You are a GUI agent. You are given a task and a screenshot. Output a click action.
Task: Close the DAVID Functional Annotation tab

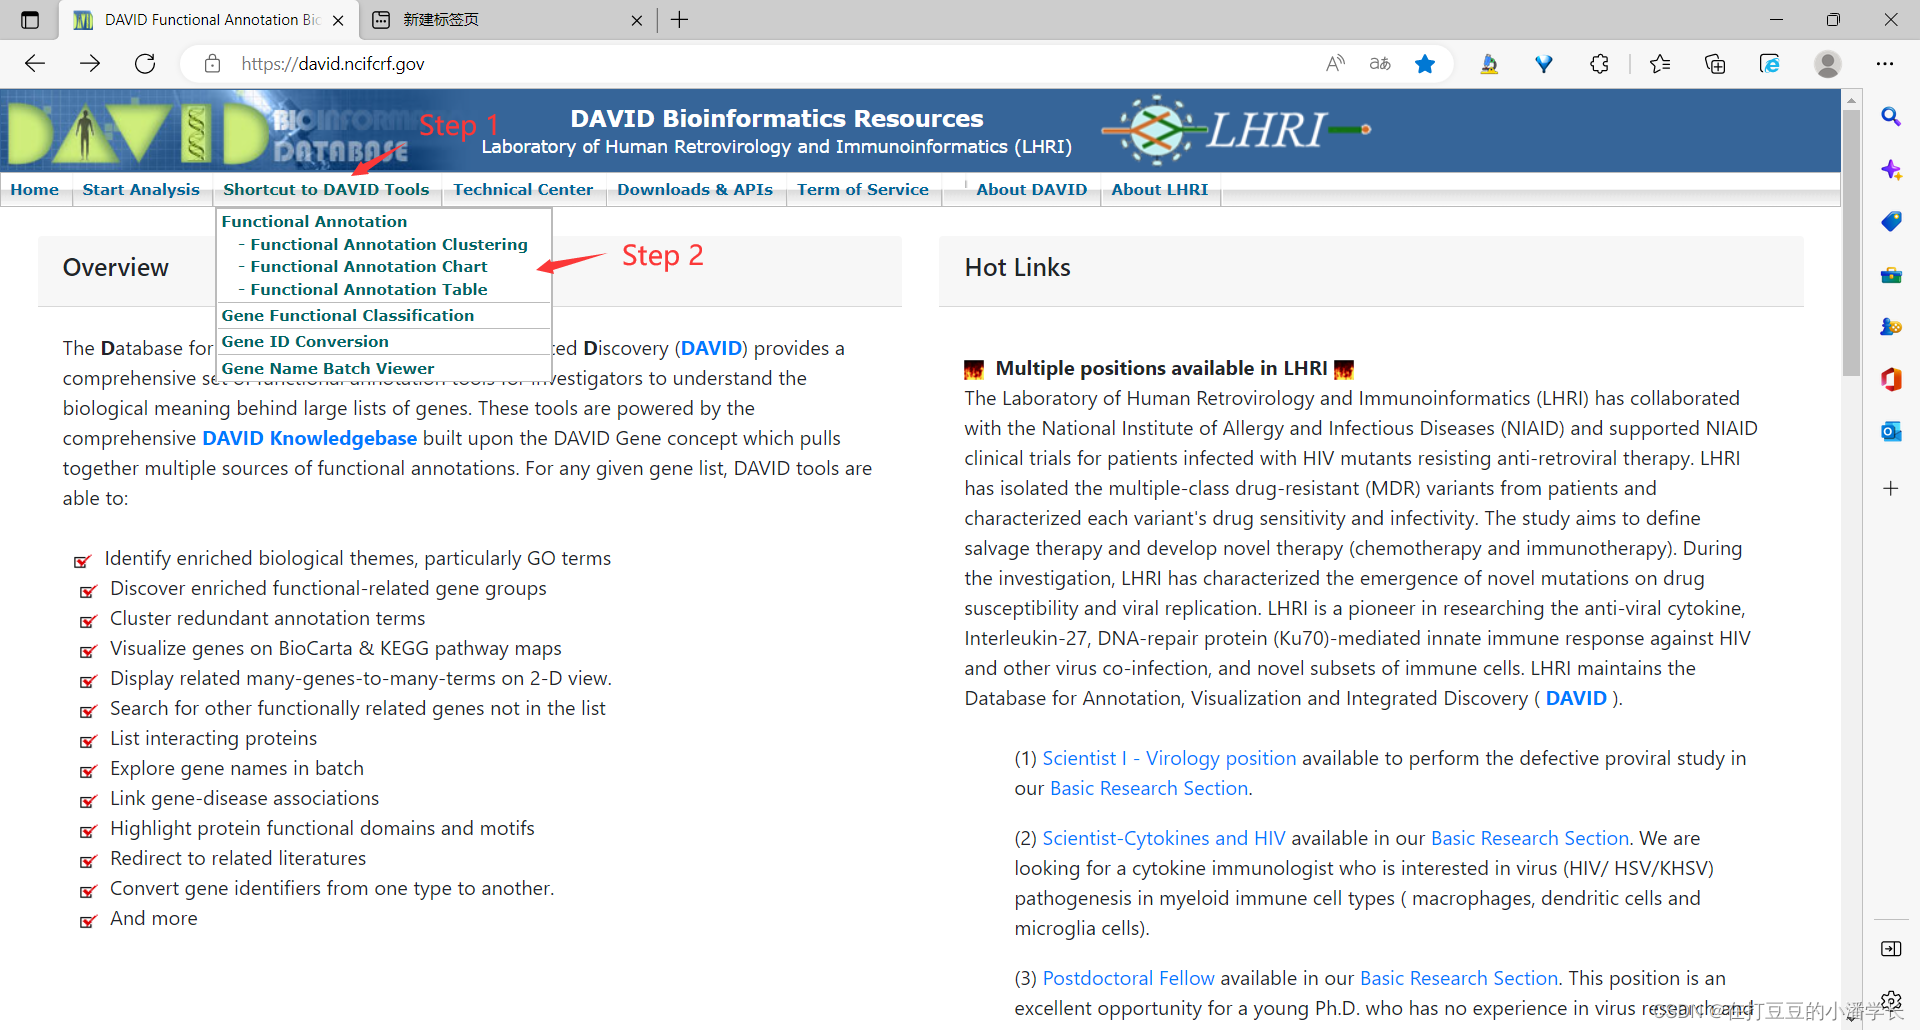pyautogui.click(x=338, y=20)
